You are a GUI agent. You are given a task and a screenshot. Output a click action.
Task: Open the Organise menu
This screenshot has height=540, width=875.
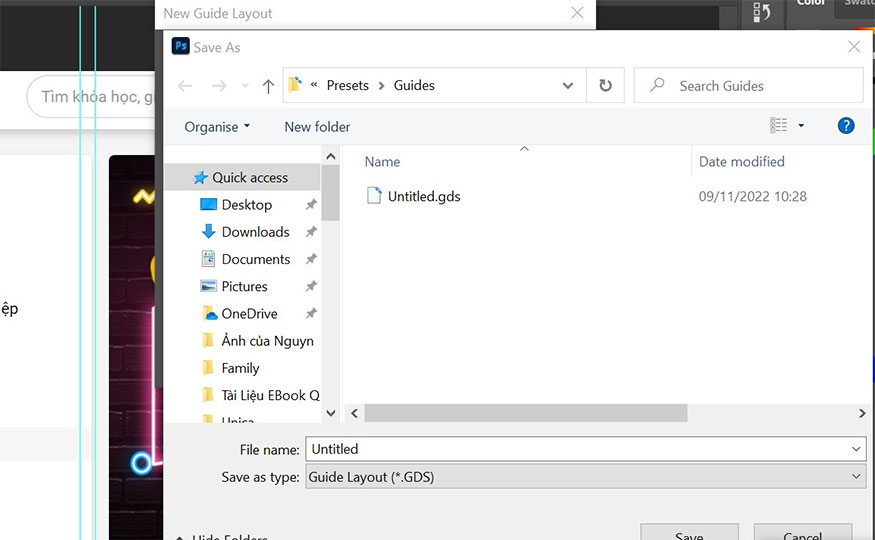(217, 127)
